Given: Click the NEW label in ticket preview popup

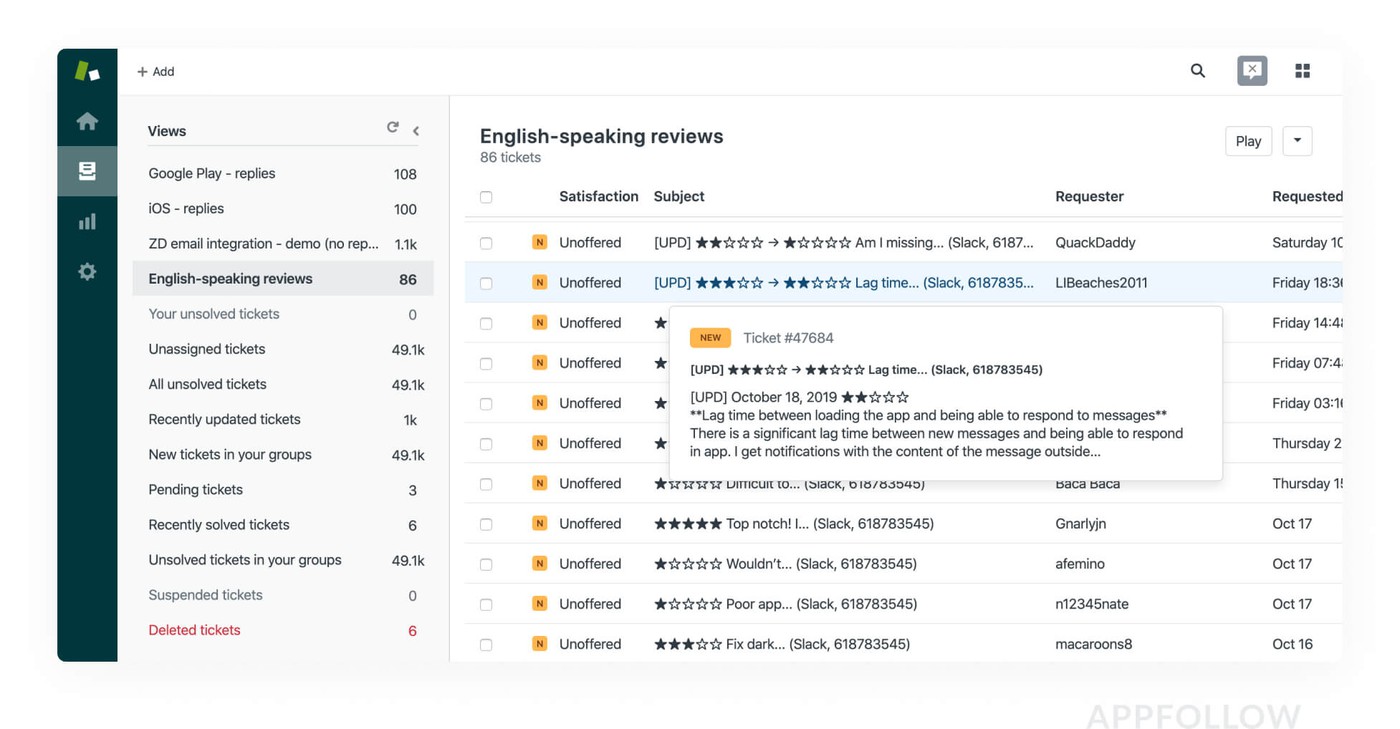Looking at the screenshot, I should pyautogui.click(x=711, y=338).
